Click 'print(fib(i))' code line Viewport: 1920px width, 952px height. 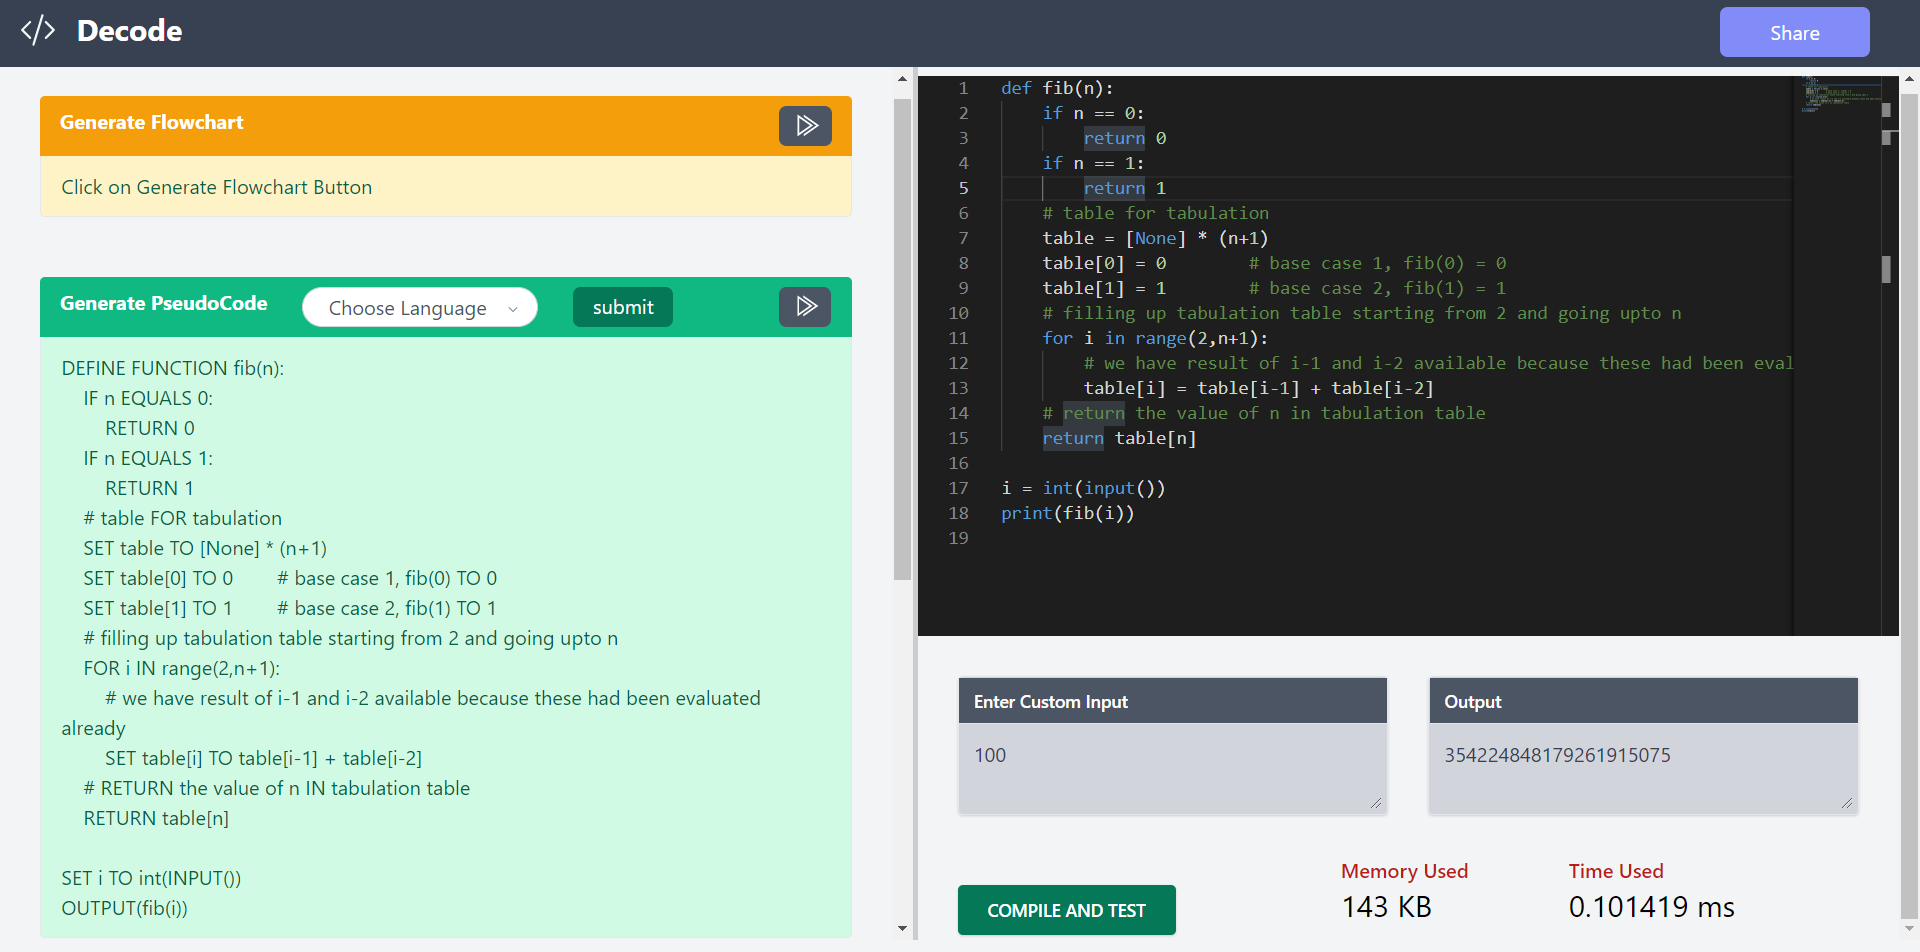coord(1067,513)
